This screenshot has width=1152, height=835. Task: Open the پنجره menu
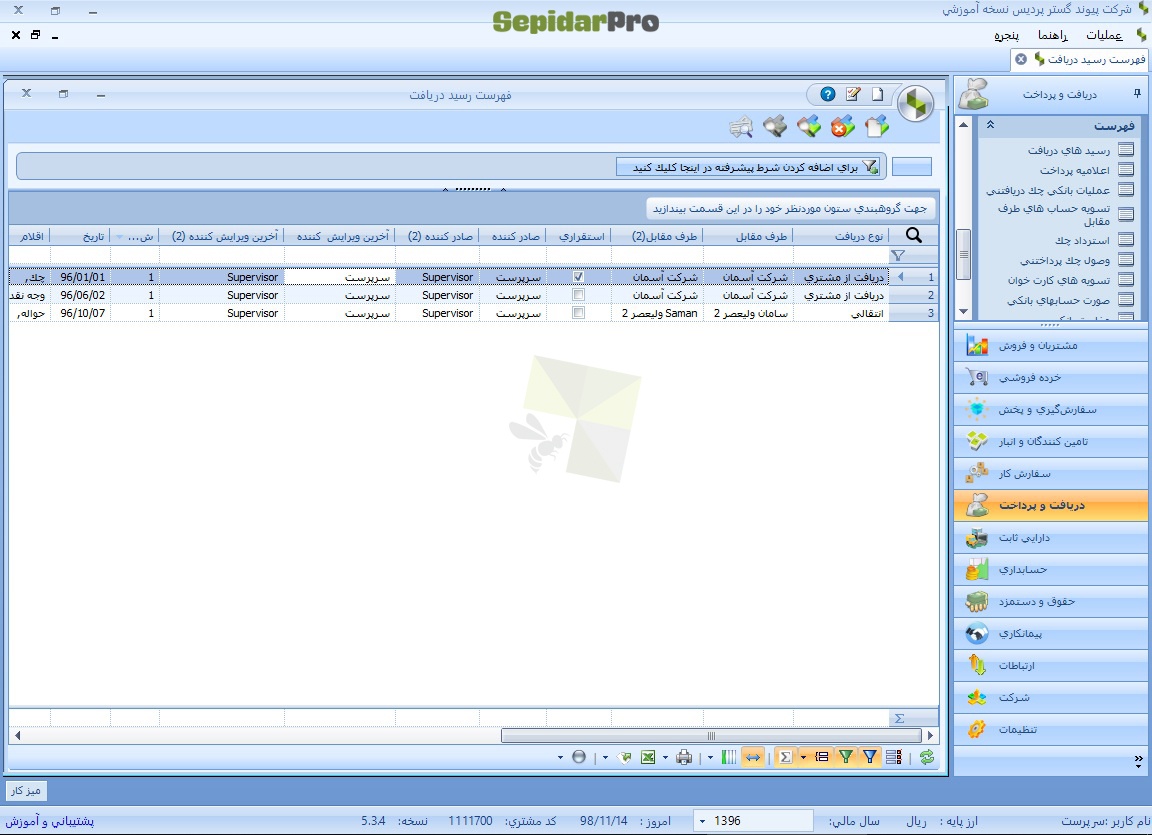[x=1007, y=35]
